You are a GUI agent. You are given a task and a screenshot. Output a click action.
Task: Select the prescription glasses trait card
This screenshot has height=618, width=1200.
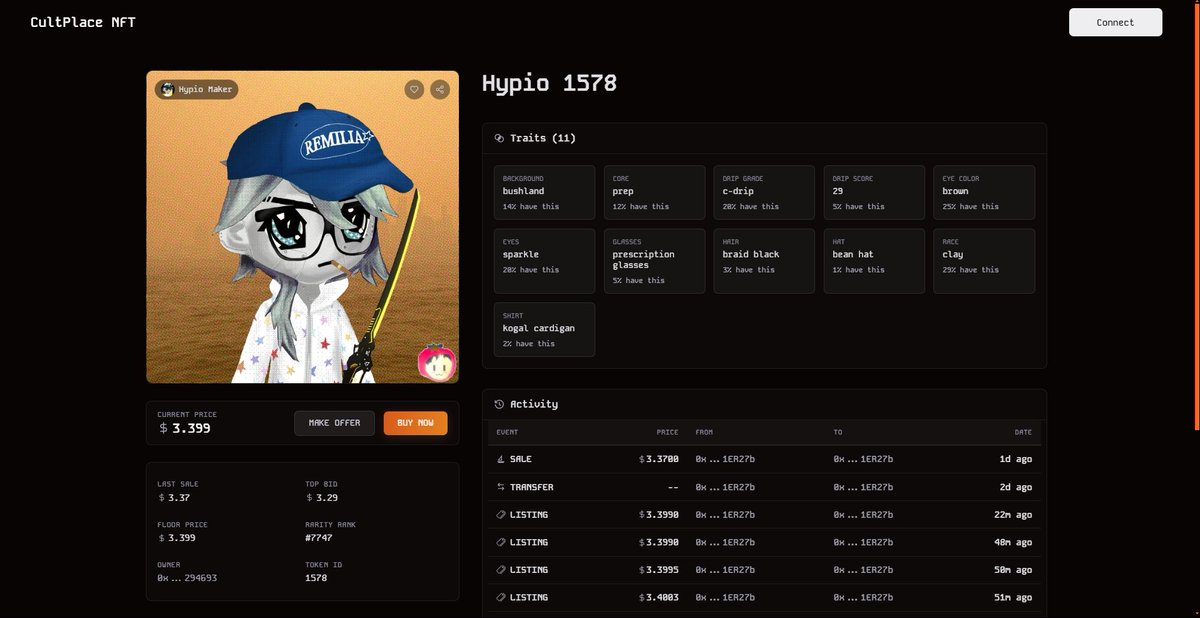(654, 261)
